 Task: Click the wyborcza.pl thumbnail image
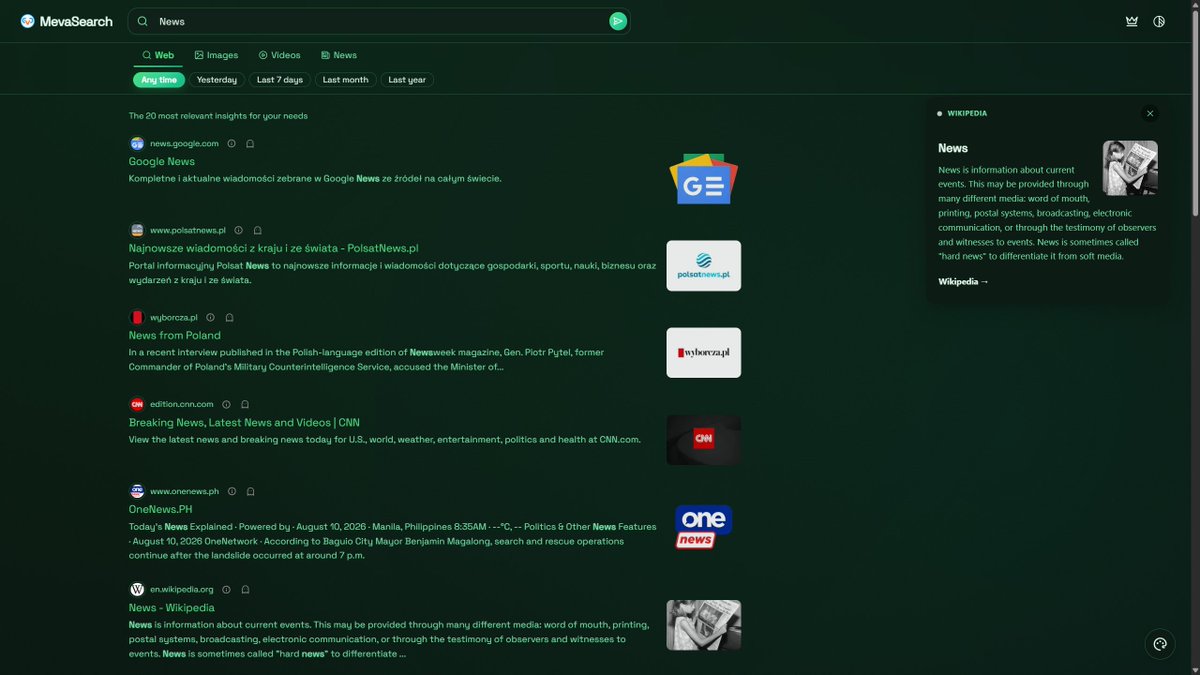pyautogui.click(x=704, y=353)
